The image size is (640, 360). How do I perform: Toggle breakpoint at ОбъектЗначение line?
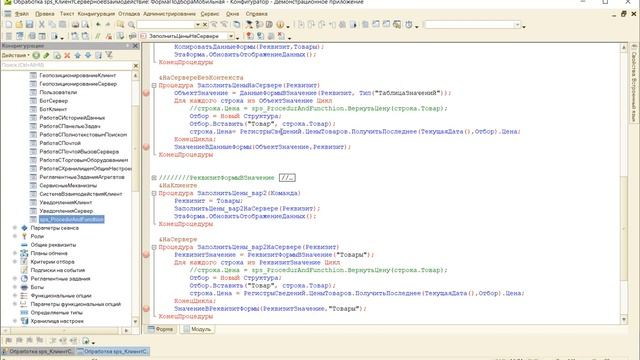pyautogui.click(x=146, y=93)
